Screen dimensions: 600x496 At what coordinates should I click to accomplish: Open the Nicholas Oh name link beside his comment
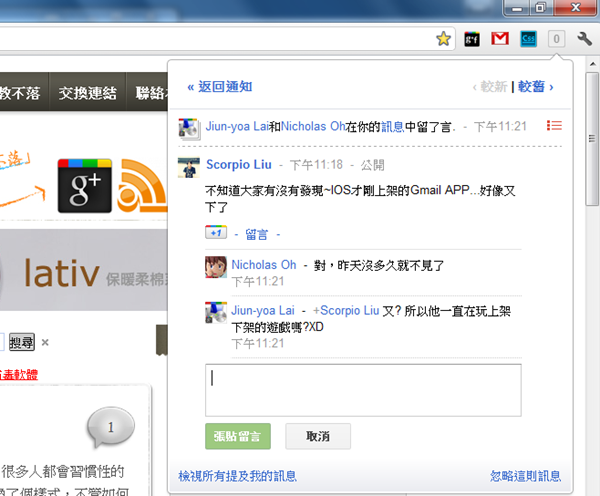(x=264, y=264)
